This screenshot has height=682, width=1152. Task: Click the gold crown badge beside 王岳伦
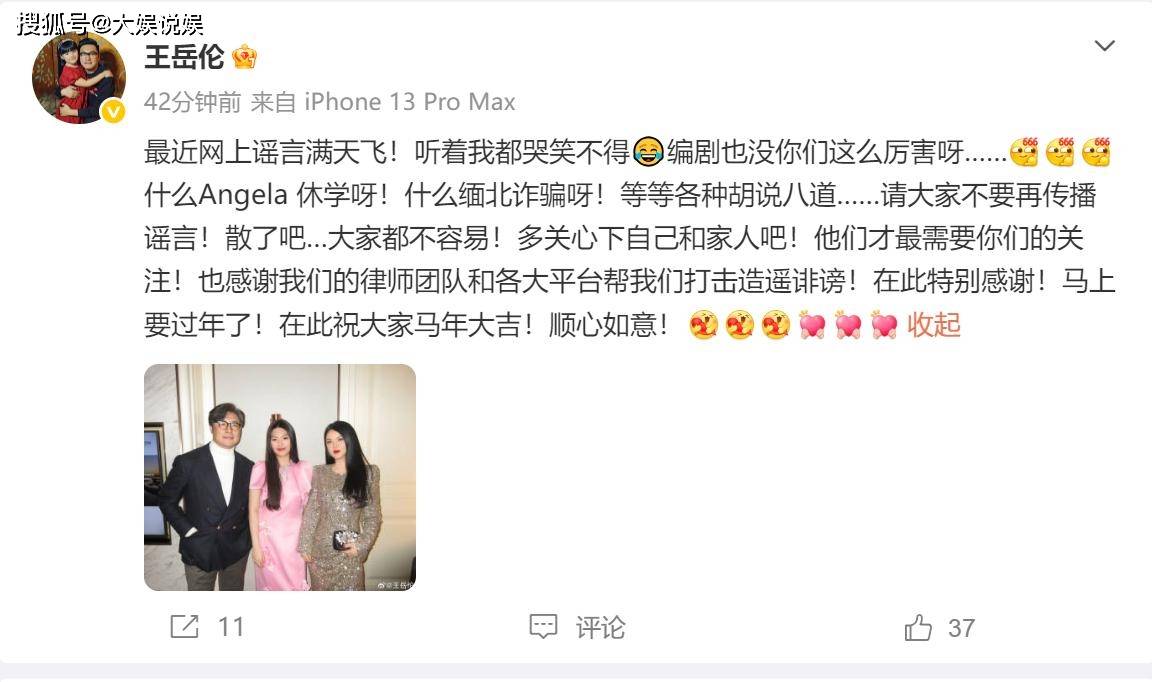tap(244, 57)
